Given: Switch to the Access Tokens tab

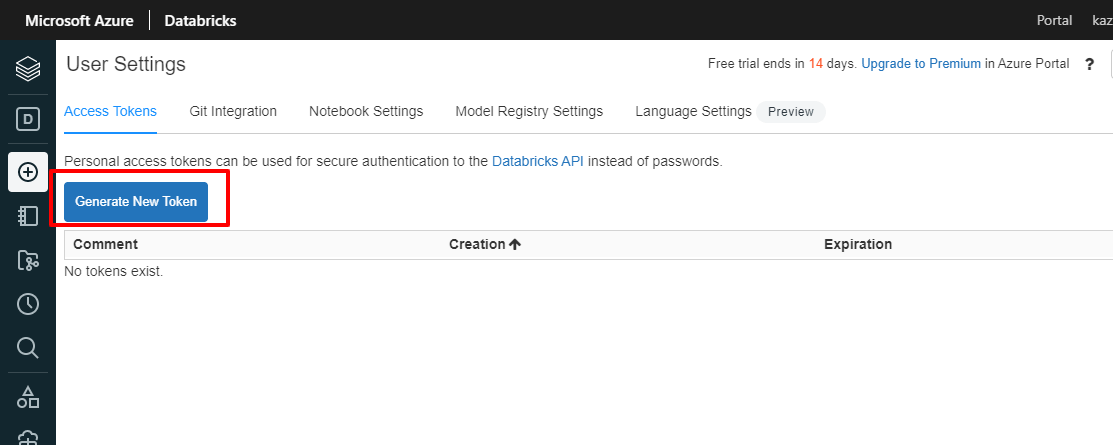Looking at the screenshot, I should coord(110,111).
